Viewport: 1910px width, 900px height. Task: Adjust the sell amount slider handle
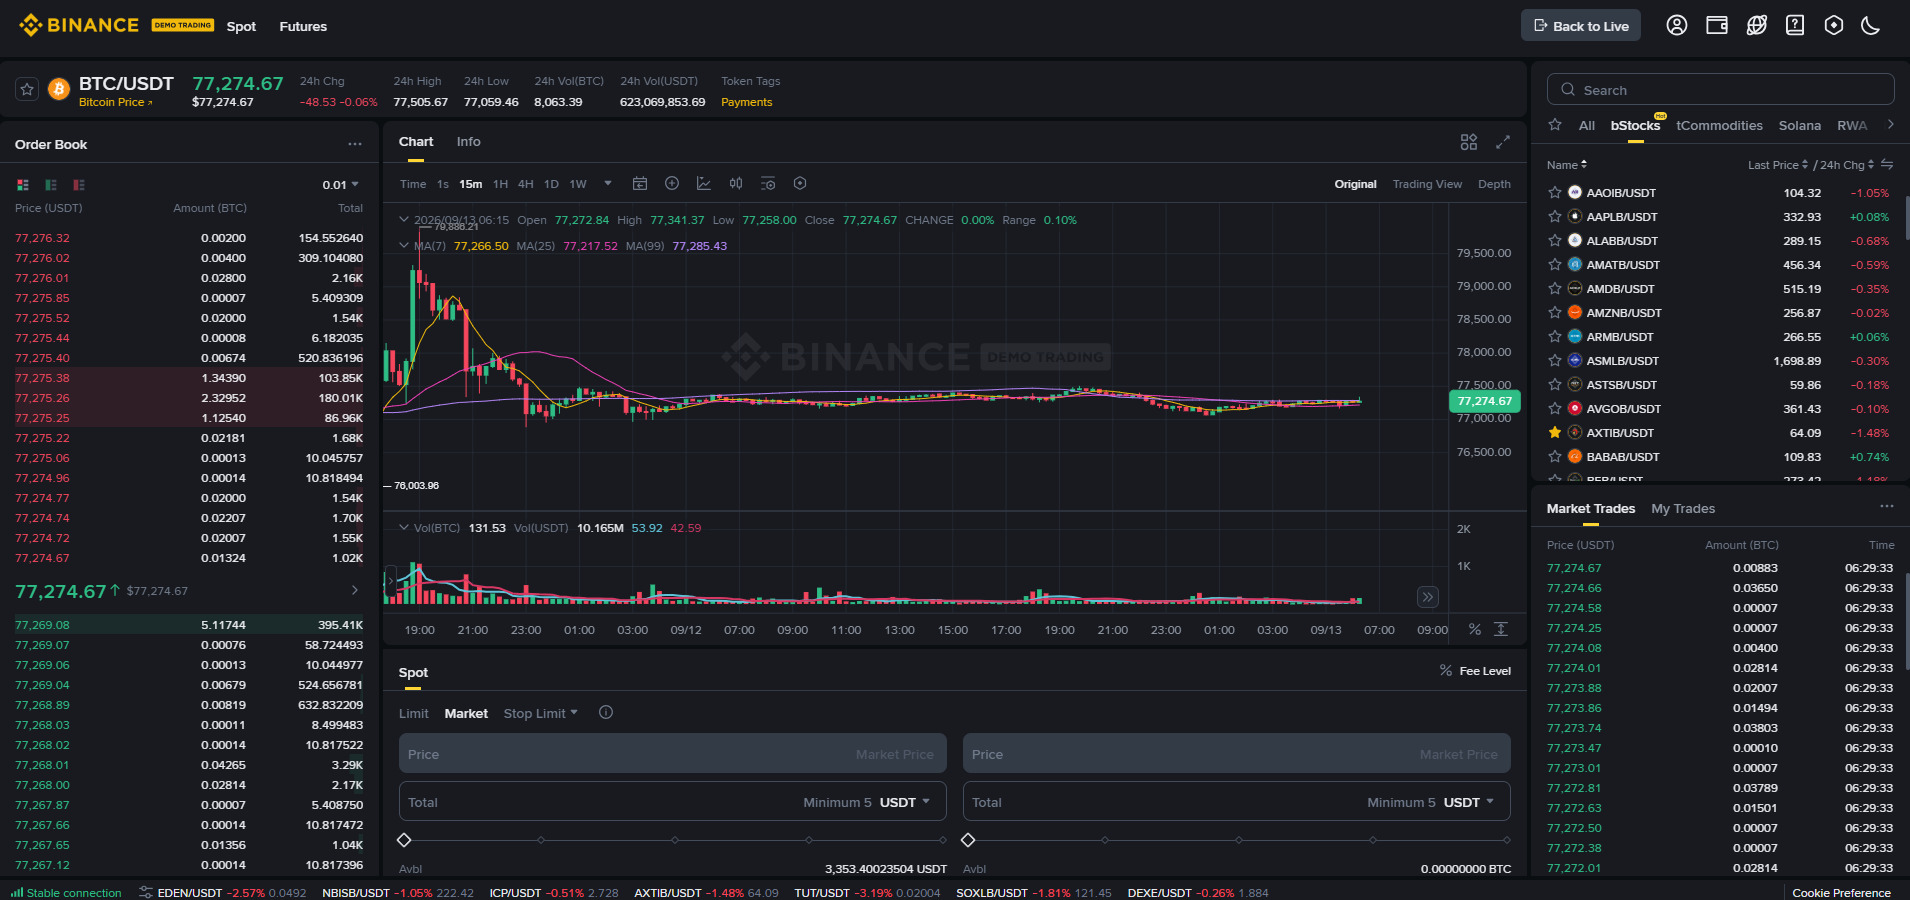[x=968, y=840]
